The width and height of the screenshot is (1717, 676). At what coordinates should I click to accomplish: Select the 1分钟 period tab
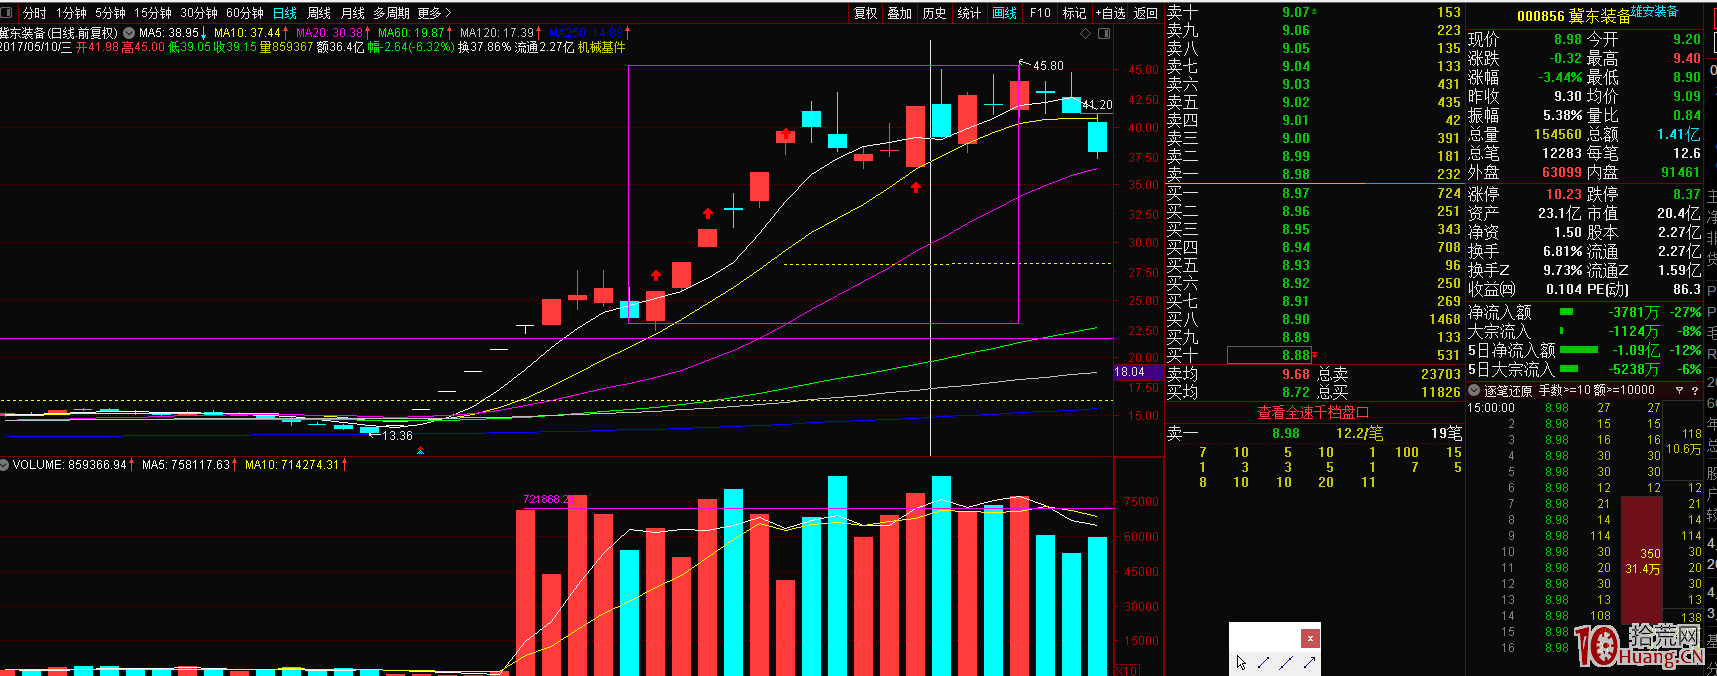tap(71, 13)
